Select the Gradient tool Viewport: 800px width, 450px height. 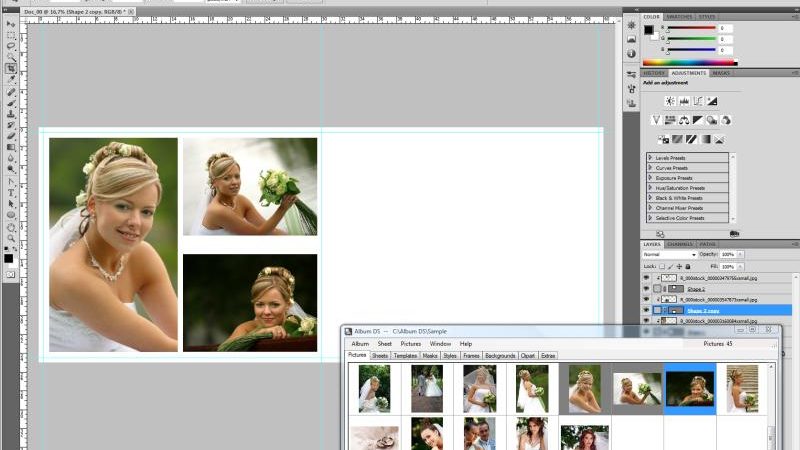pos(11,147)
